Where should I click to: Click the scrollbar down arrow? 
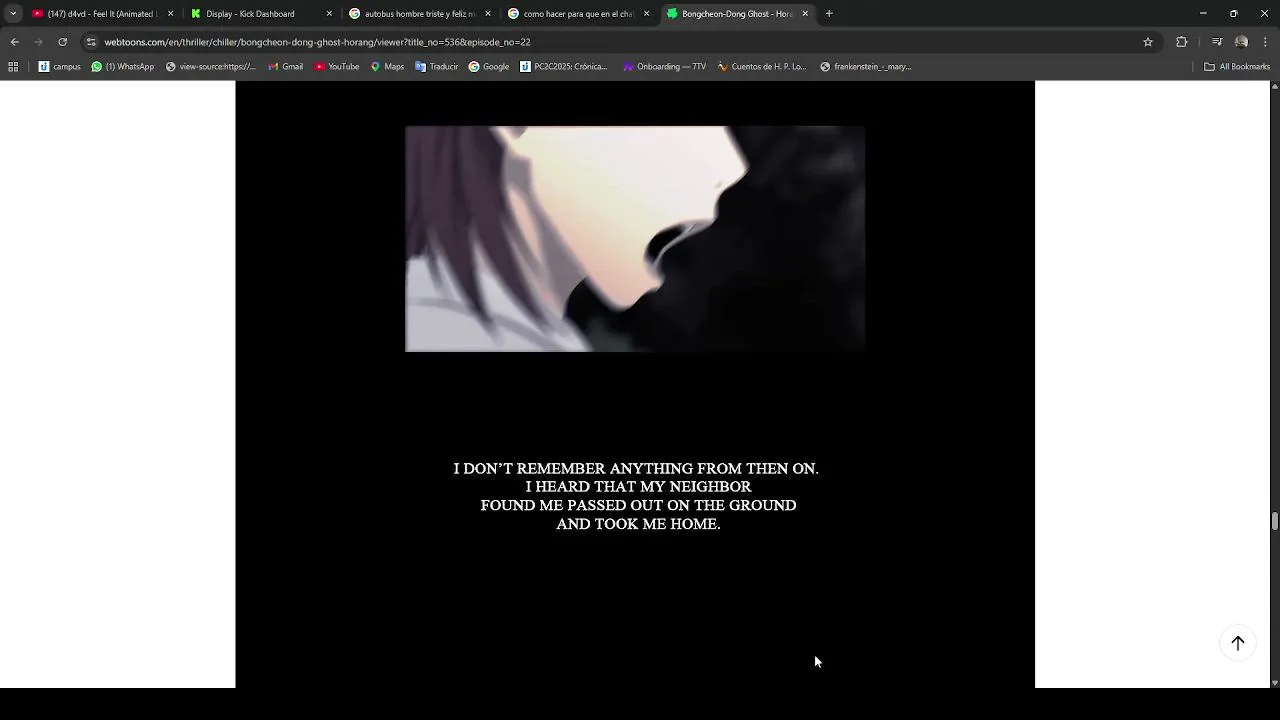click(x=1274, y=683)
